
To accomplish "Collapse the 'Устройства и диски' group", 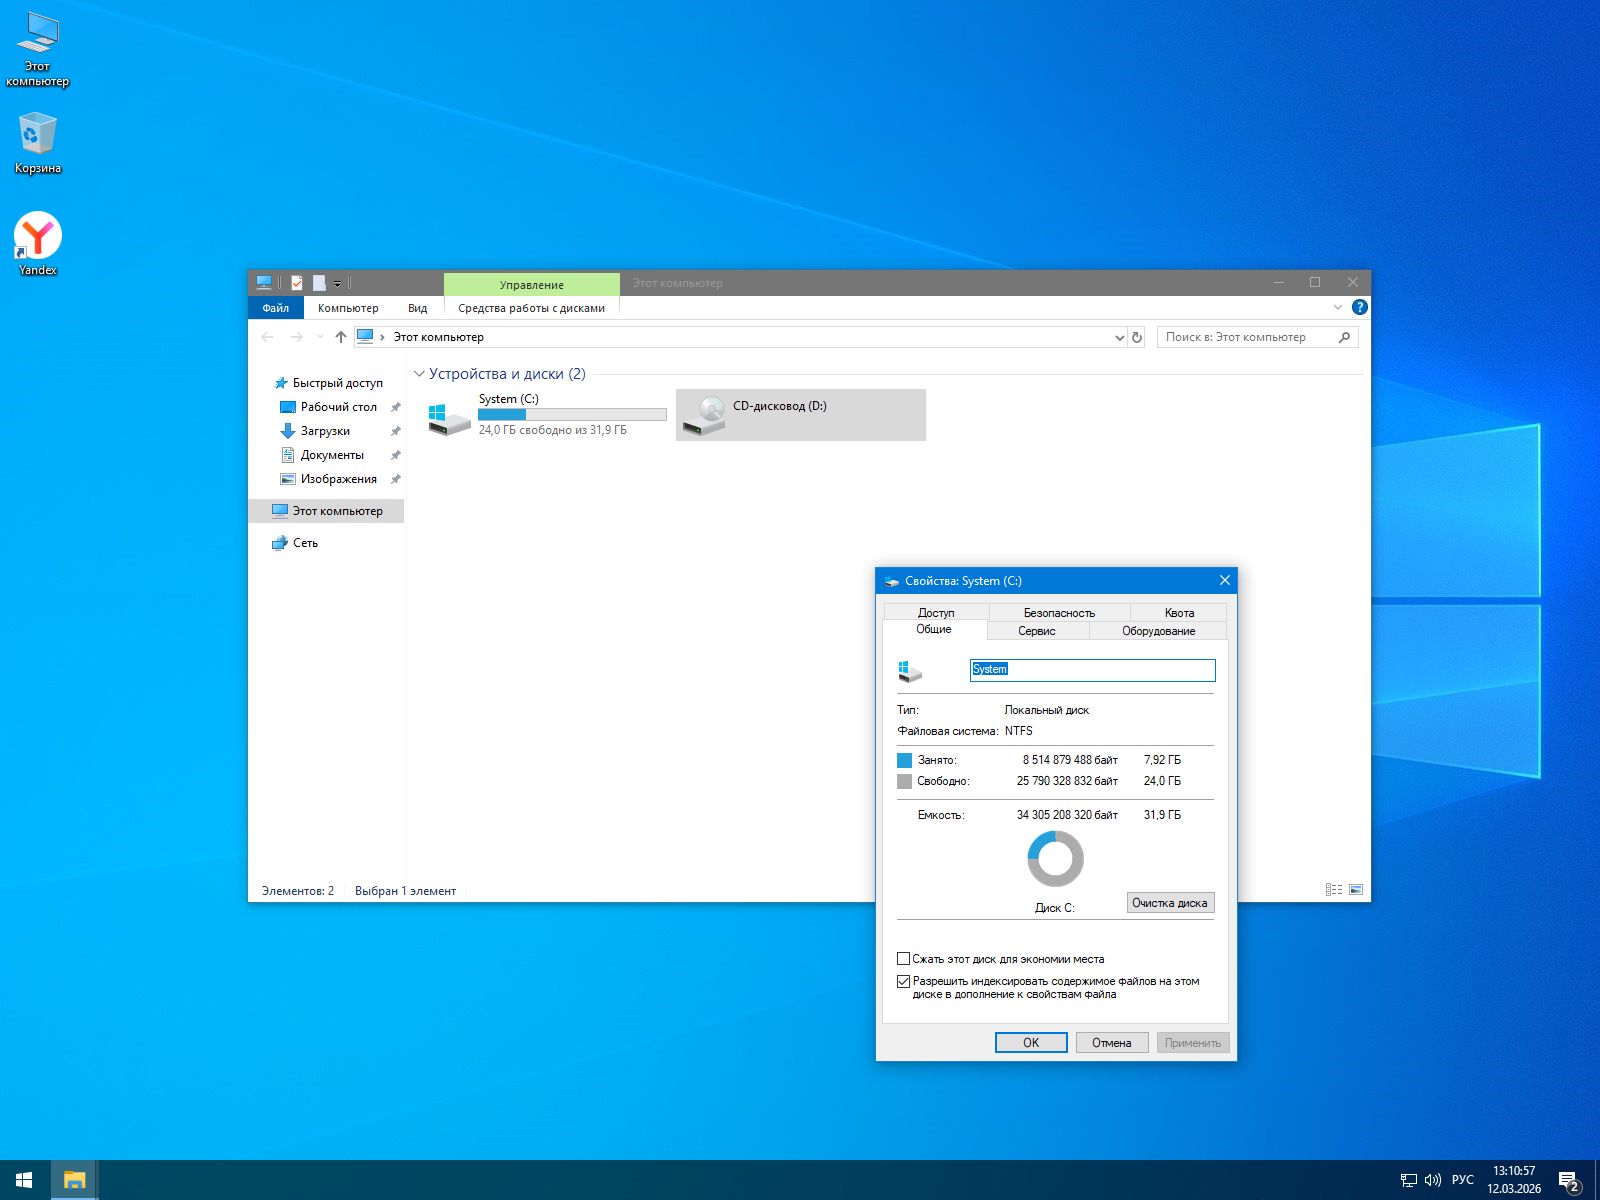I will point(419,374).
